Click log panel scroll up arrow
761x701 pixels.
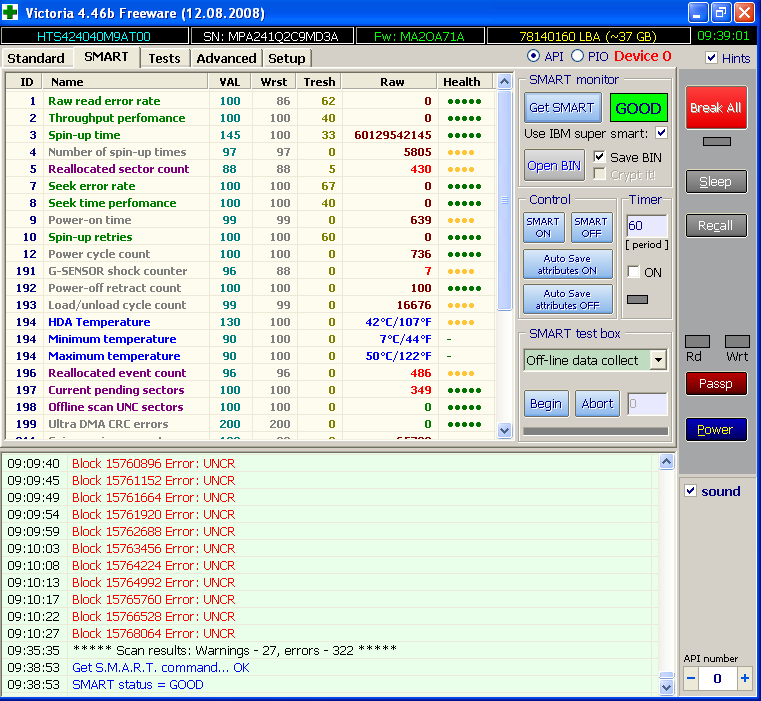[666, 462]
